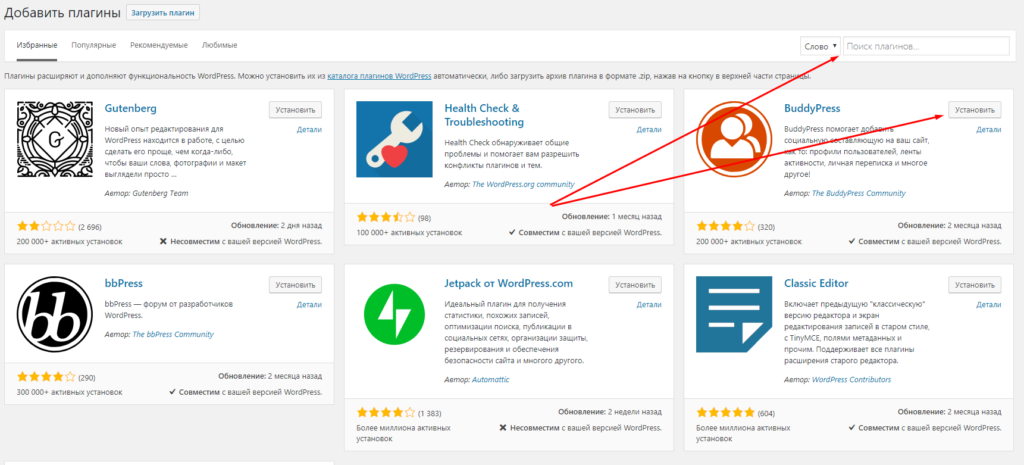The height and width of the screenshot is (465, 1024).
Task: Open Детали for Health Check
Action: tap(649, 129)
